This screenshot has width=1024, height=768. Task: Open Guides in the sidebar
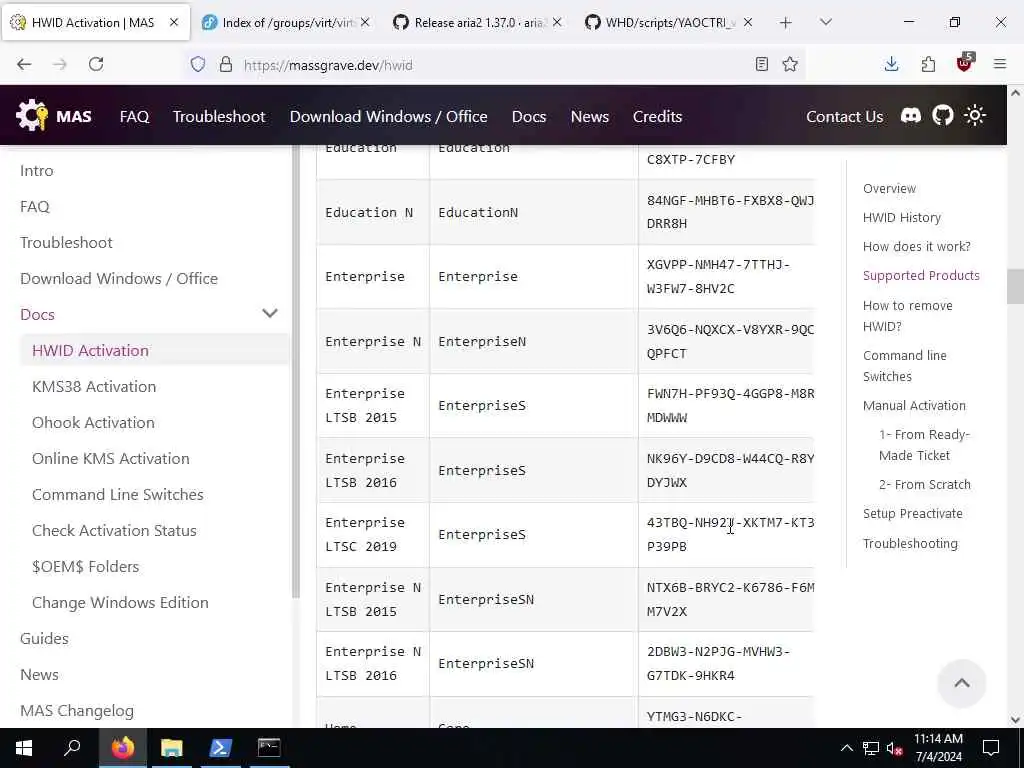click(44, 638)
